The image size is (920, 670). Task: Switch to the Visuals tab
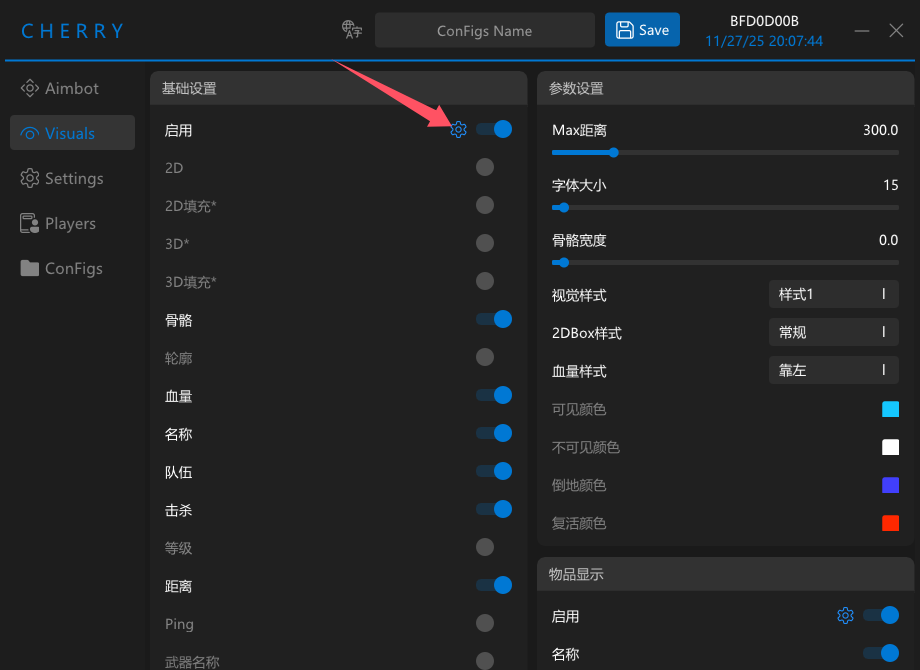[72, 133]
